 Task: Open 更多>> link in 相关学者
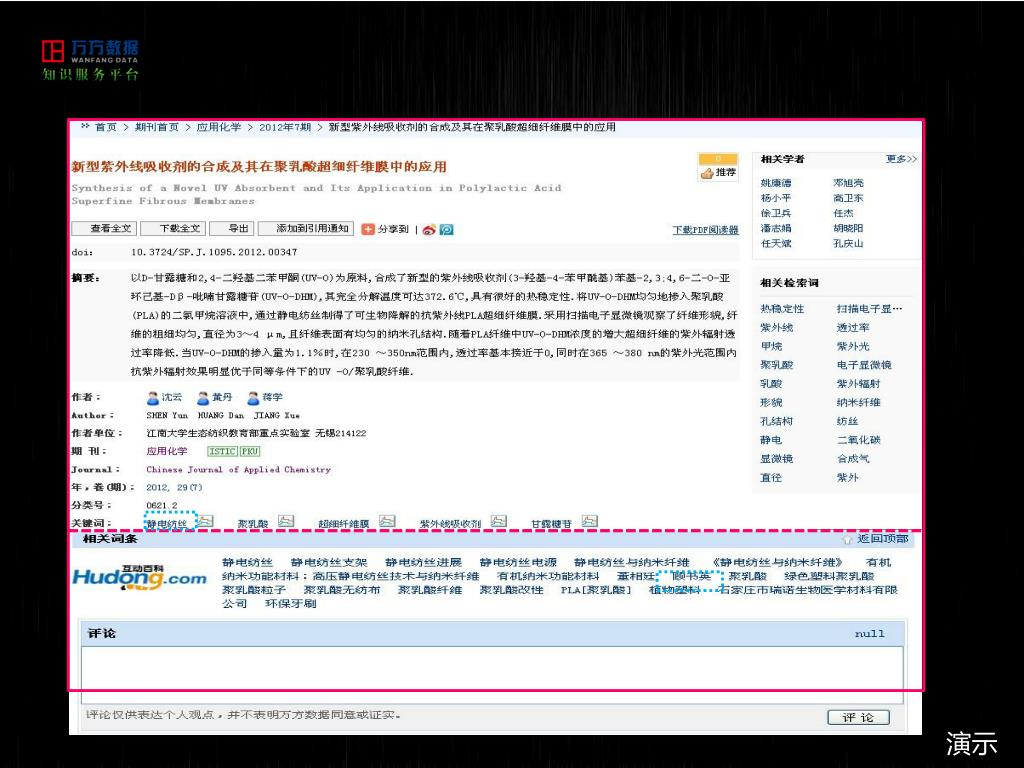click(901, 159)
